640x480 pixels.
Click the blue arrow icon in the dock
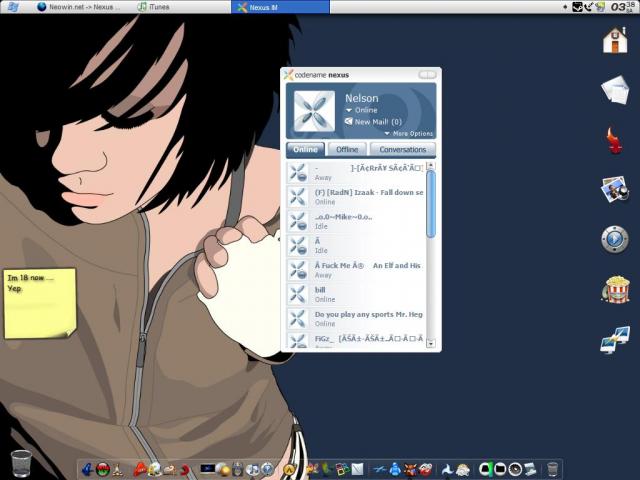coord(87,470)
